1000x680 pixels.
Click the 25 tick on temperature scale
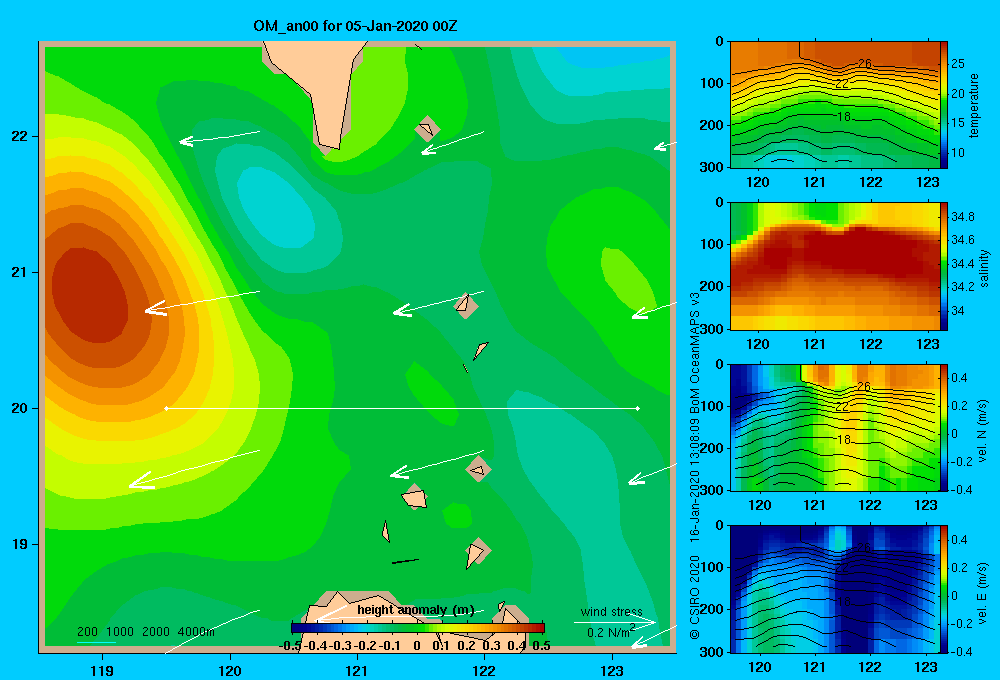pos(958,64)
